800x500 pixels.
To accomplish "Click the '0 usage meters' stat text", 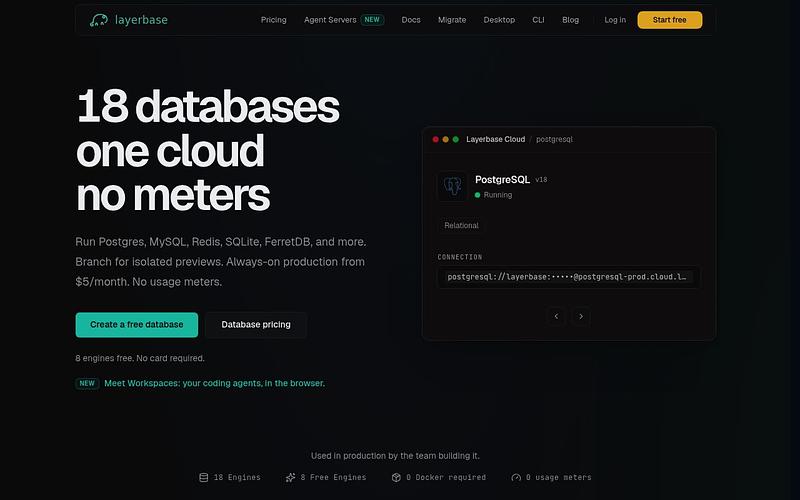I will (x=559, y=478).
